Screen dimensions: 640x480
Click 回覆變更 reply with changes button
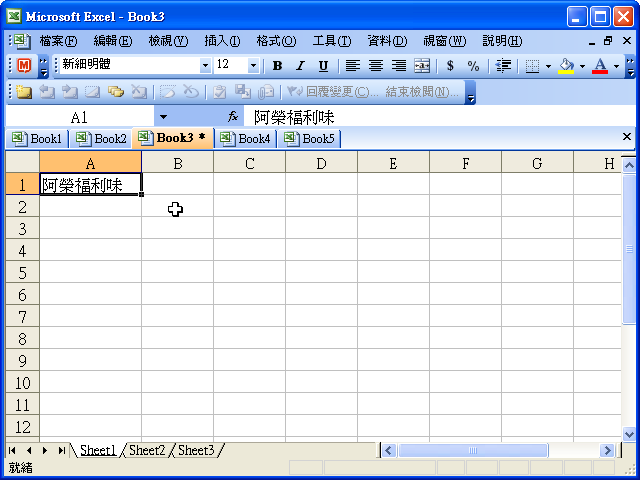coord(333,92)
